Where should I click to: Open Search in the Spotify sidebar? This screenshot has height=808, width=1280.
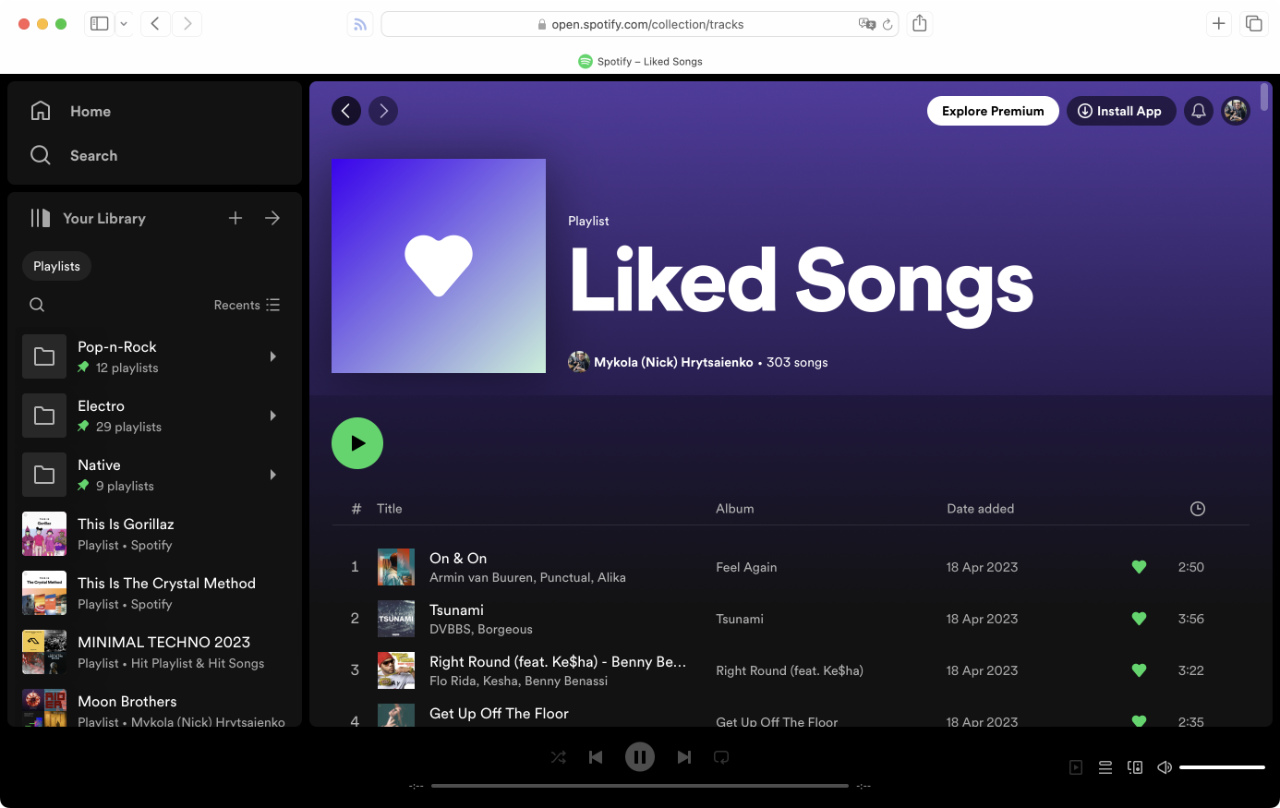(x=73, y=155)
